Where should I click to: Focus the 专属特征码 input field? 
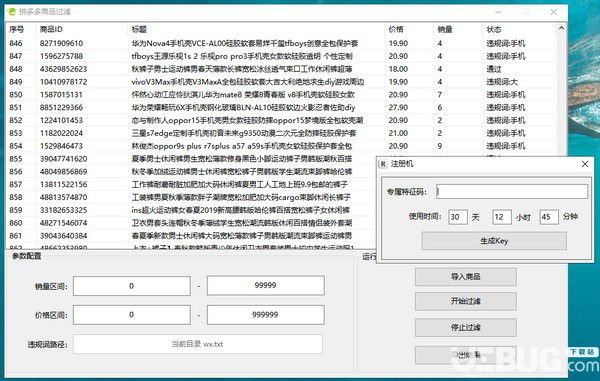[512, 192]
